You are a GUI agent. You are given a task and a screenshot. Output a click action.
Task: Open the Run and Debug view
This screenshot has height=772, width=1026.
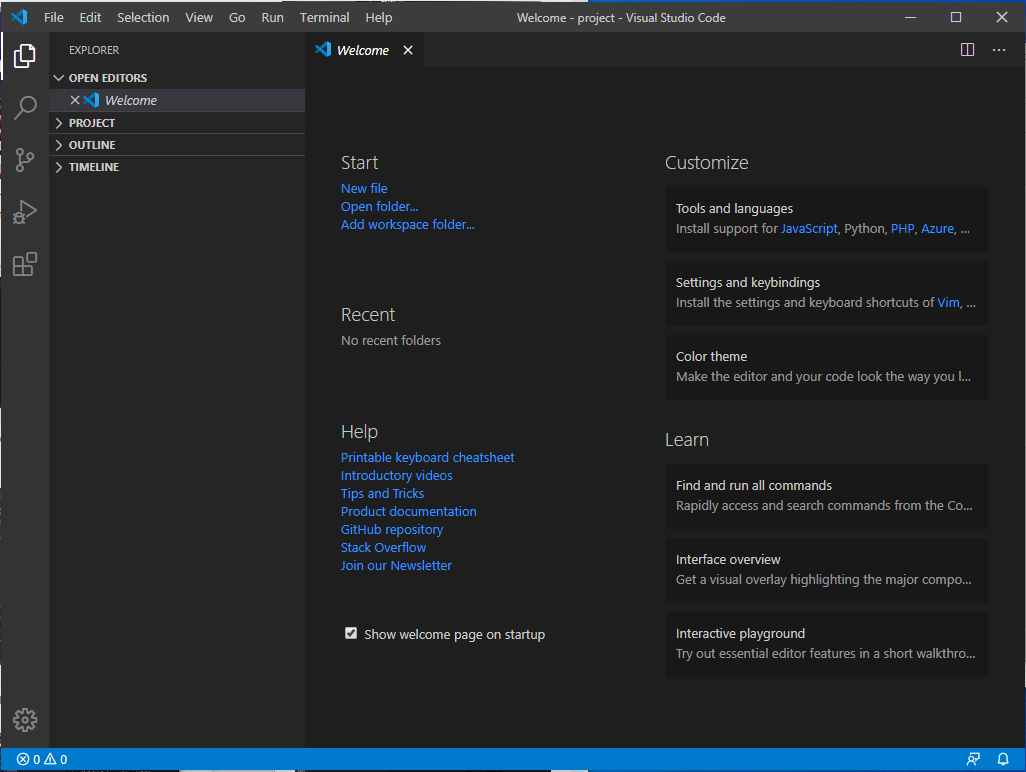click(25, 212)
